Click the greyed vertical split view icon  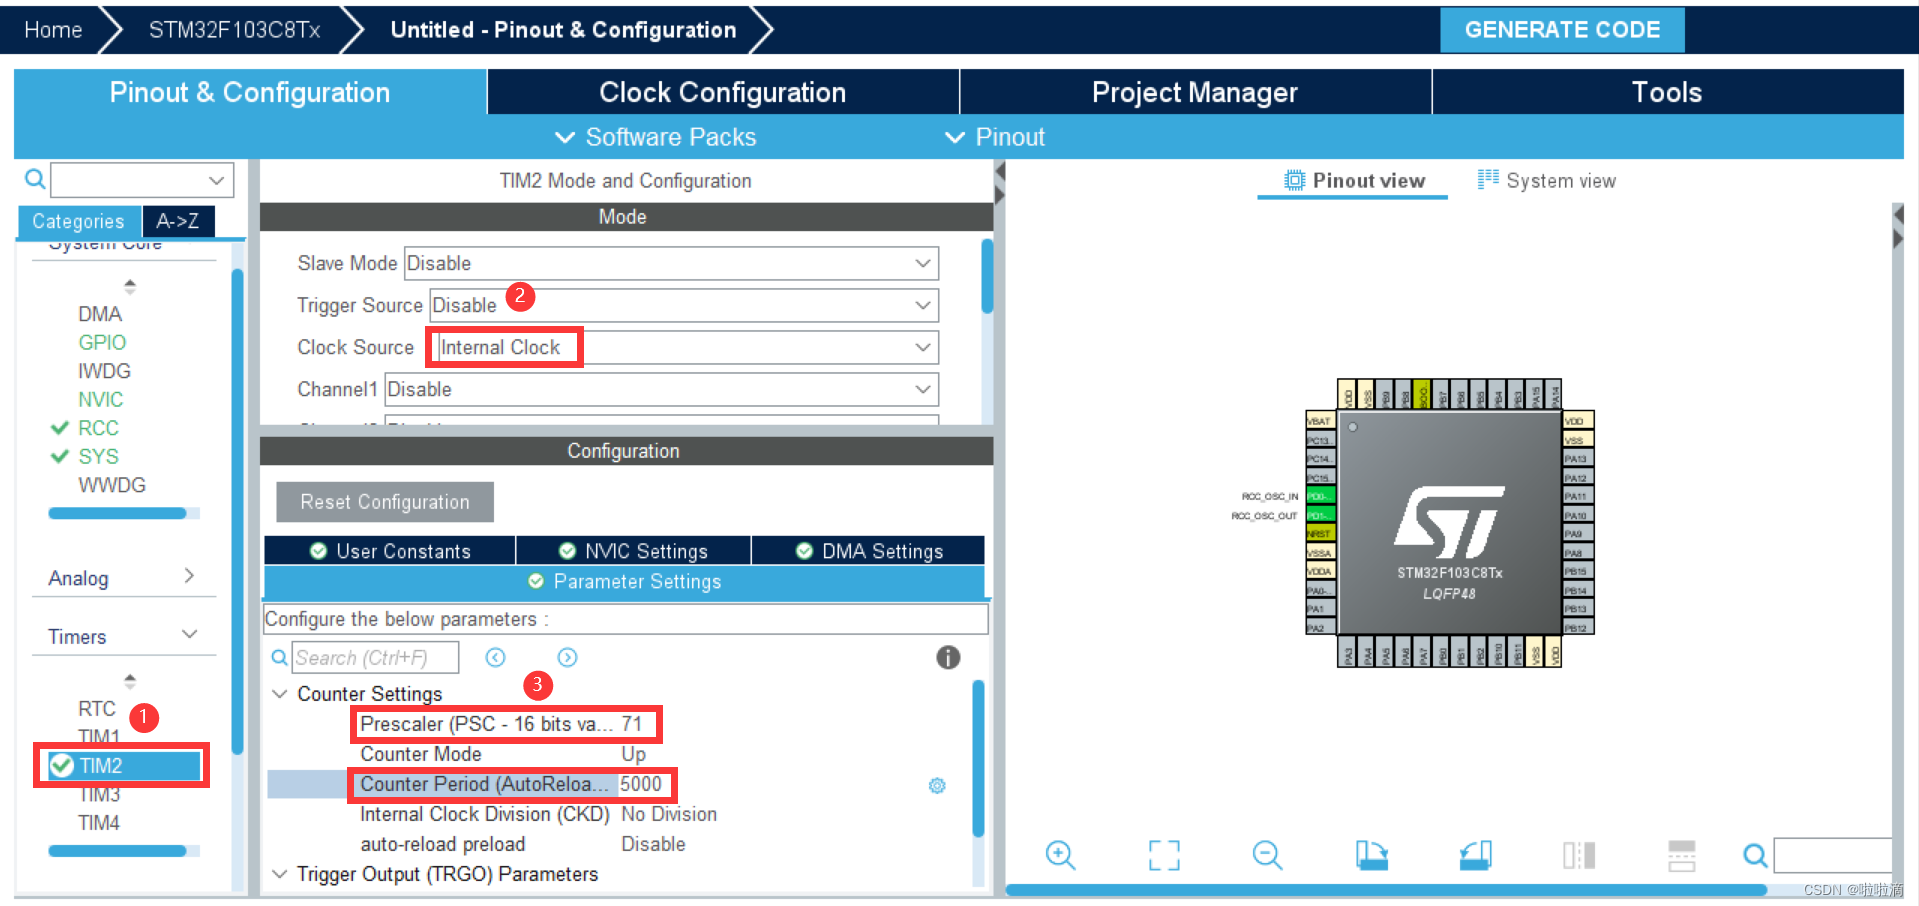[x=1579, y=855]
